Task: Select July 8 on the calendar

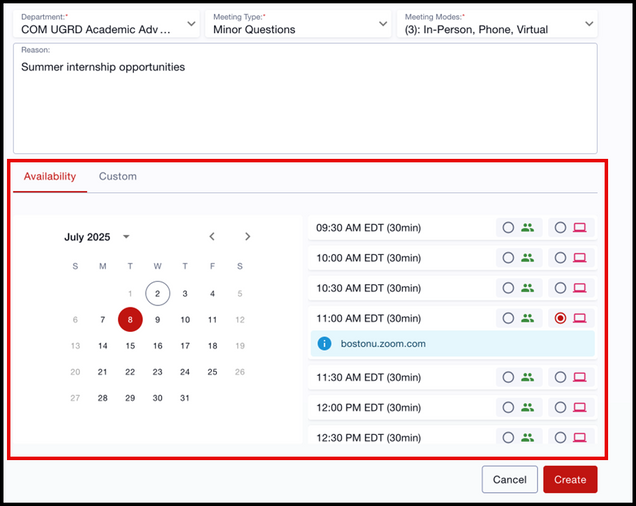Action: pos(130,320)
